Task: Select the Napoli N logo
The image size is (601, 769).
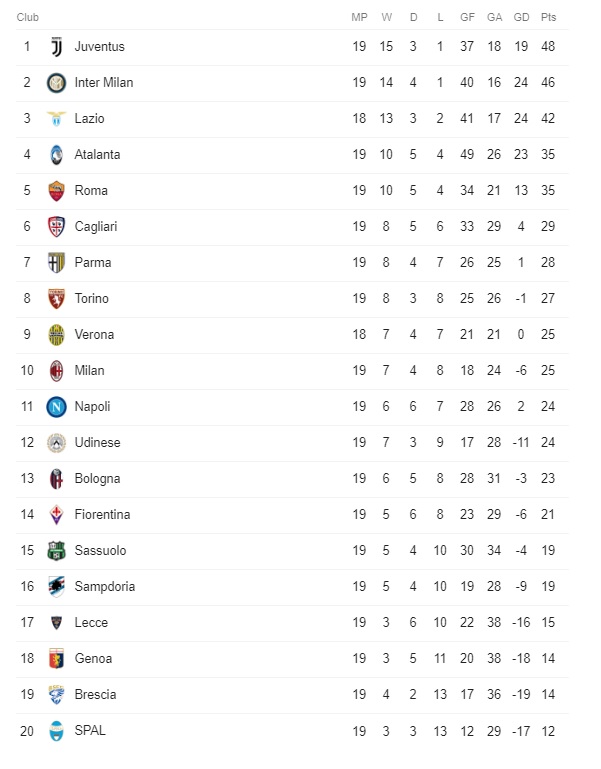Action: 56,407
